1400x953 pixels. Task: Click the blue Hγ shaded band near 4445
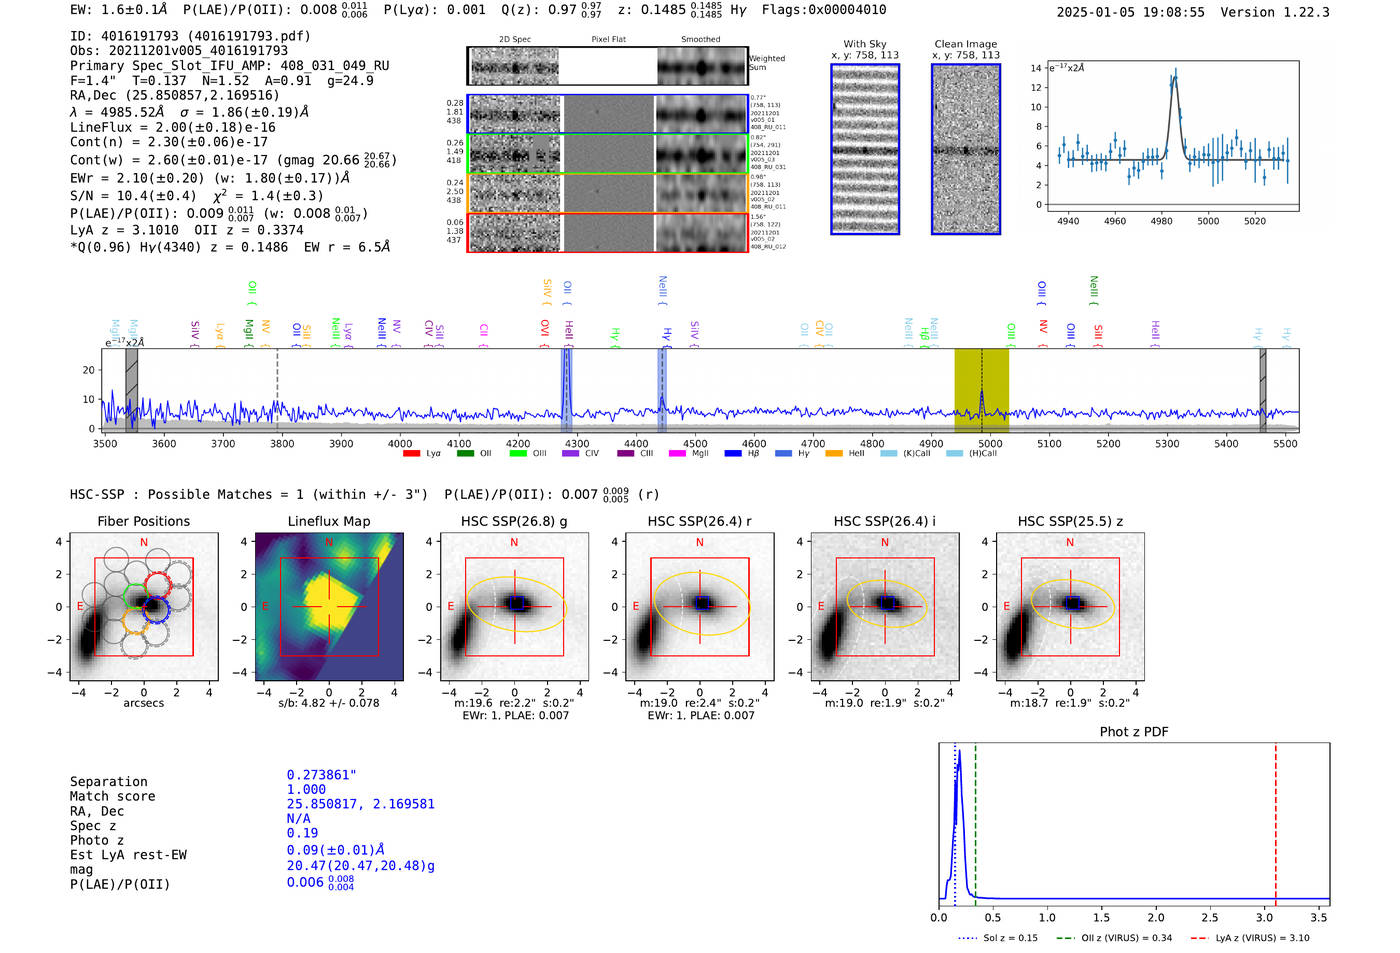pos(662,390)
